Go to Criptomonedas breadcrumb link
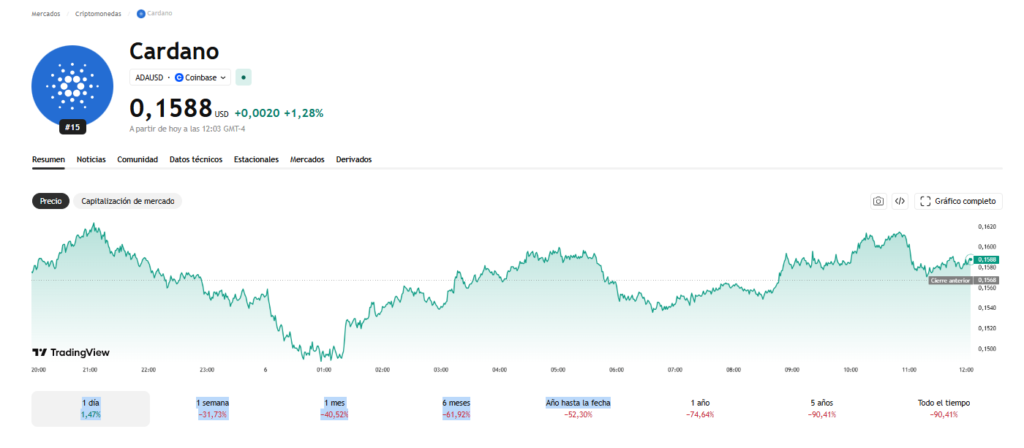 coord(98,14)
